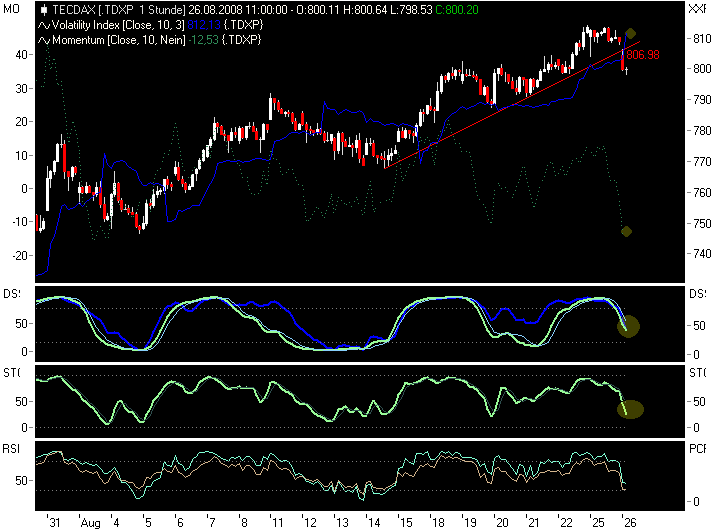Click the red trendline price label 806.98
This screenshot has height=530, width=720.
tap(643, 55)
